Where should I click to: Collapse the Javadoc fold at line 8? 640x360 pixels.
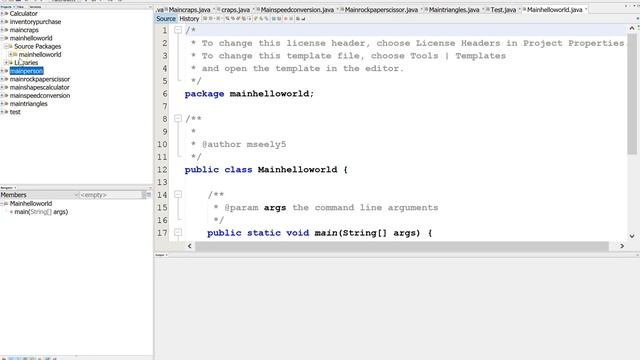pos(178,118)
